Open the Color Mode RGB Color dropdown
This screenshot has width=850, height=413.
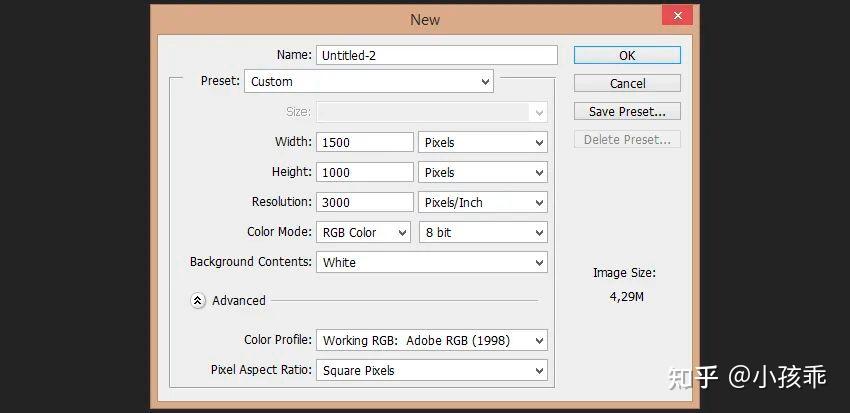[363, 233]
